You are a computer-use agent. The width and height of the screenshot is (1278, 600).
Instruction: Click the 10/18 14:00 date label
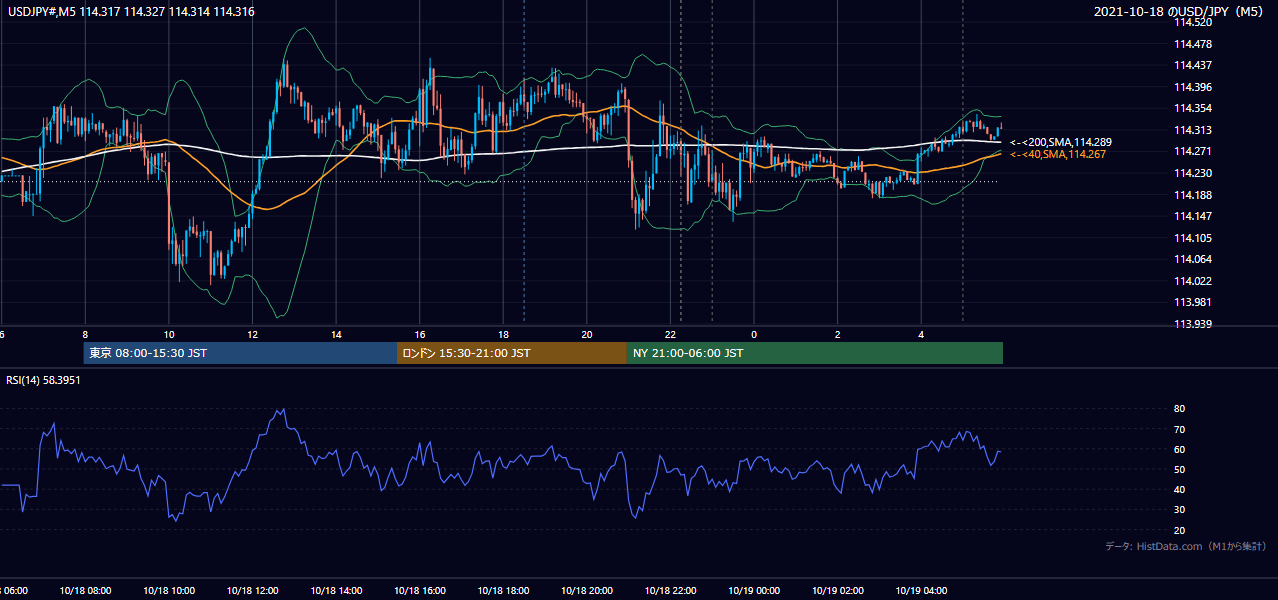[336, 591]
